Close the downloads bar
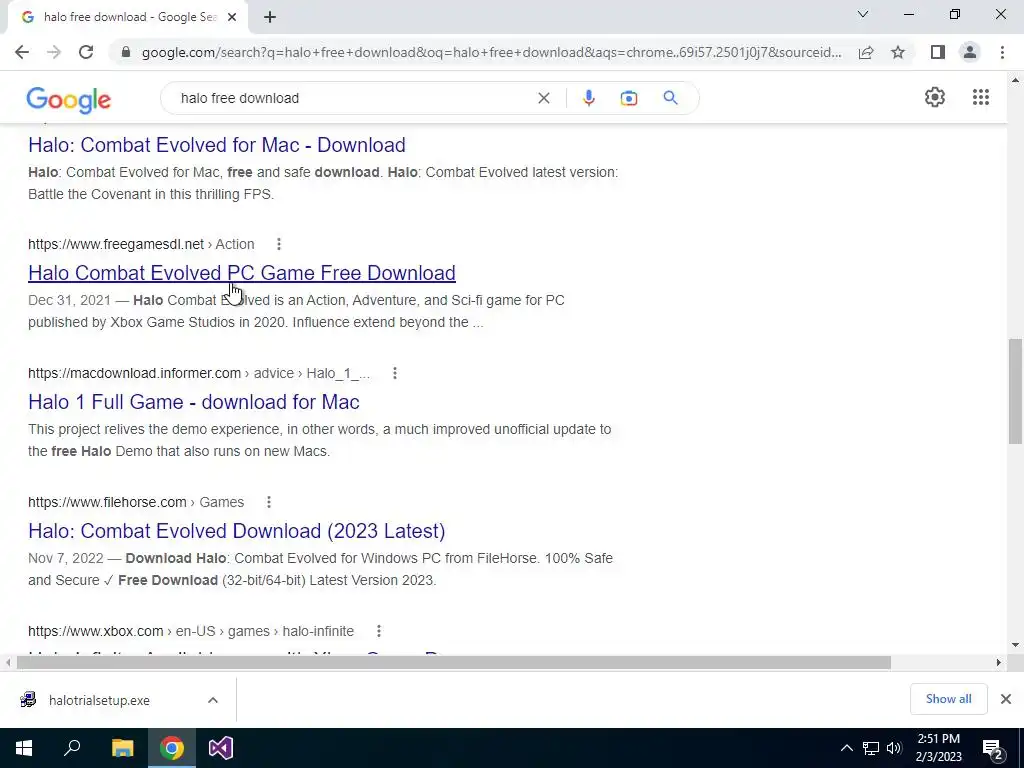 [1006, 699]
